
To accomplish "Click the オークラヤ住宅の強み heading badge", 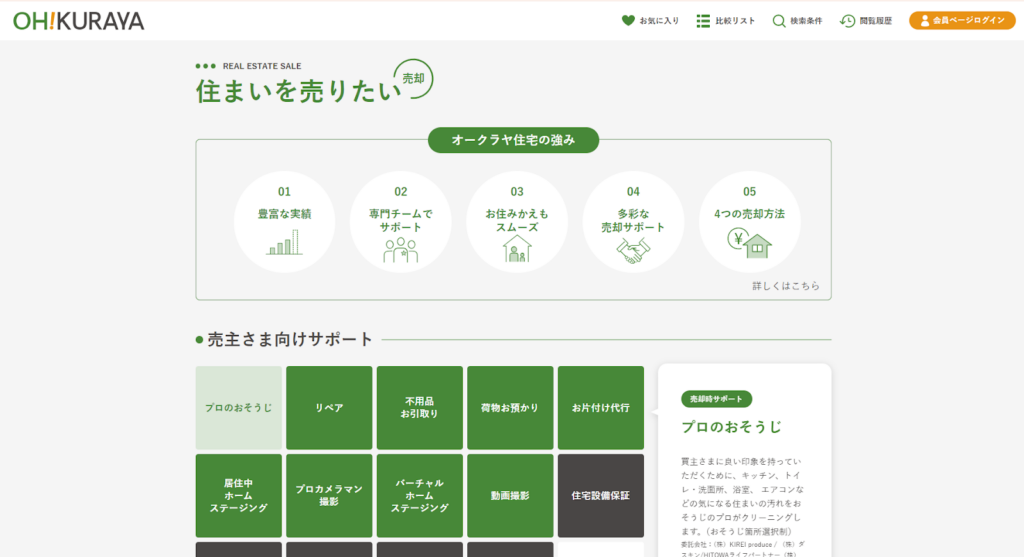I will pyautogui.click(x=513, y=140).
